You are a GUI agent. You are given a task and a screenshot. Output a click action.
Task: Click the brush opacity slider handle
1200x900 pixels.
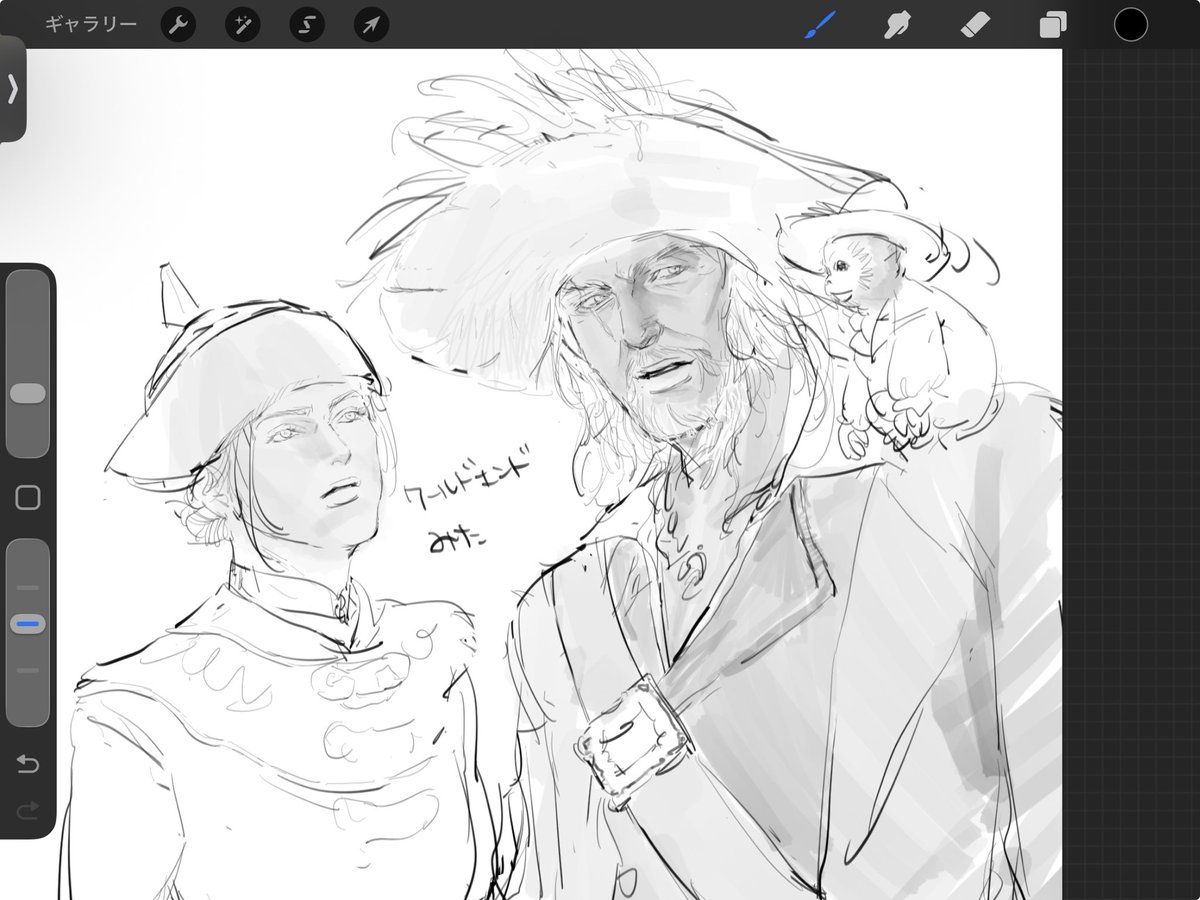click(28, 625)
